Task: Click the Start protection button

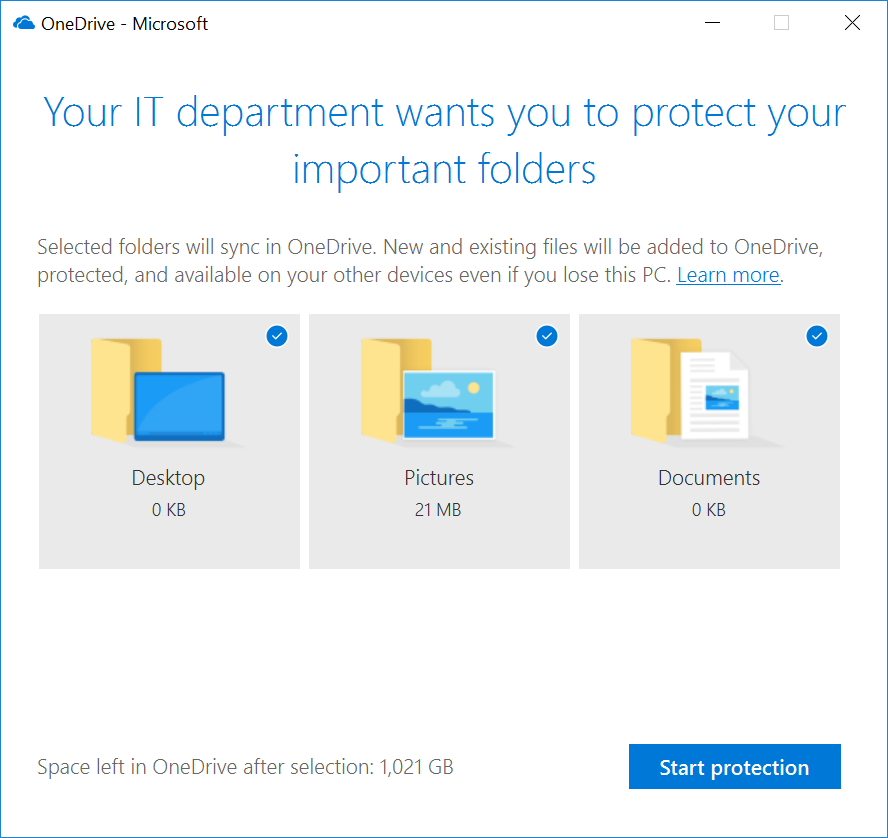Action: coord(735,767)
